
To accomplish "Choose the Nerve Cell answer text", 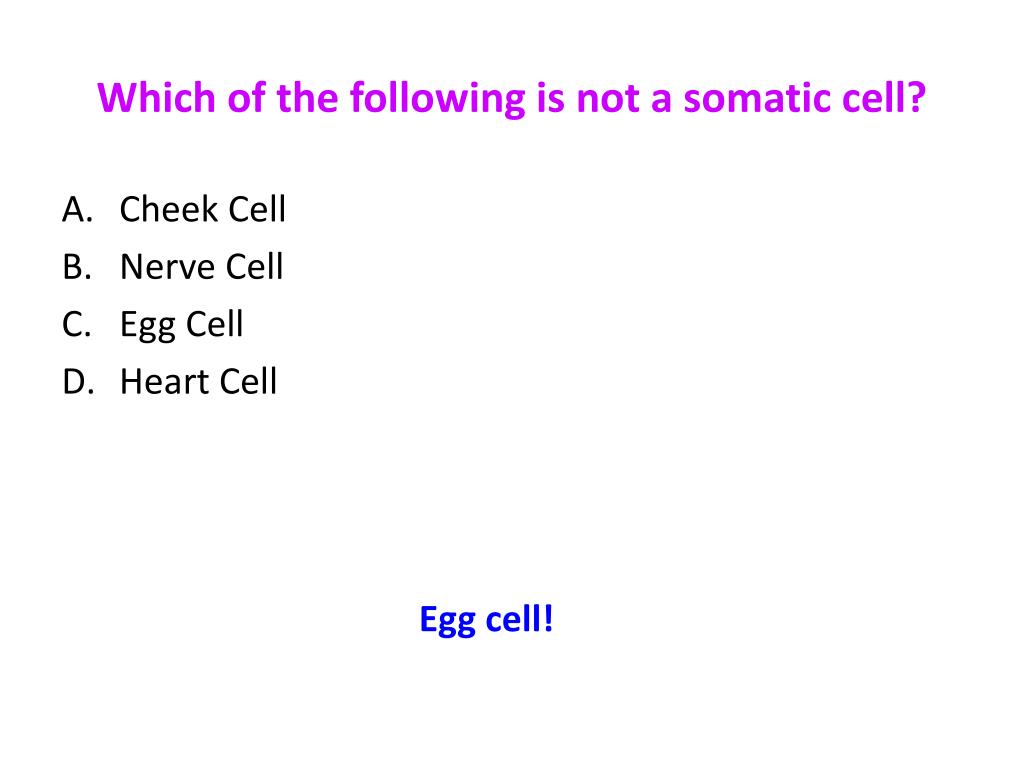I will pyautogui.click(x=202, y=267).
